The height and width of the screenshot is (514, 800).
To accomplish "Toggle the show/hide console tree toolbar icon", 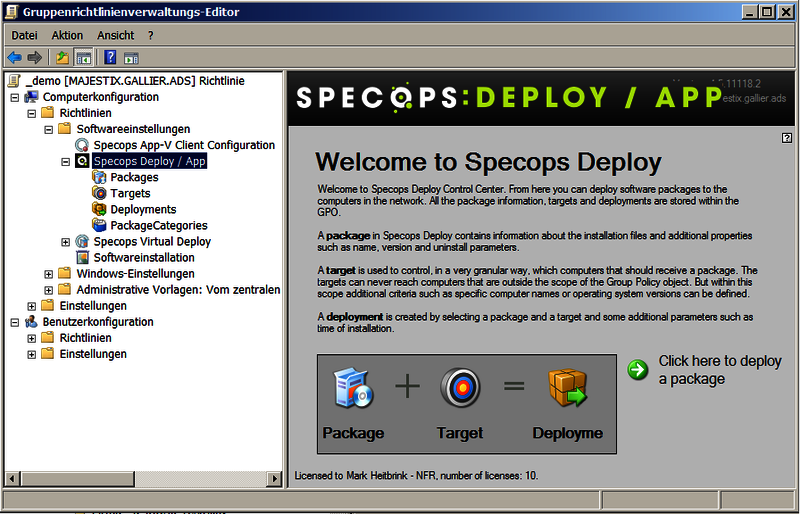I will point(83,57).
